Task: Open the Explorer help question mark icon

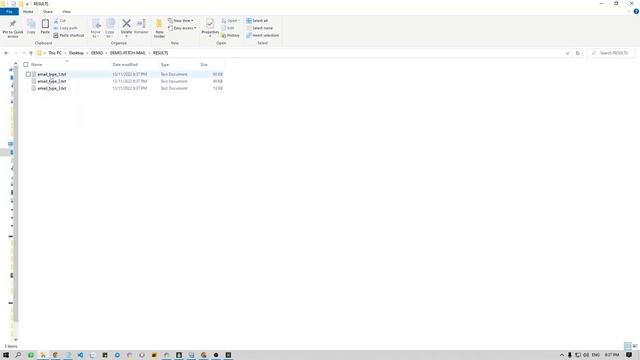Action: (x=636, y=11)
